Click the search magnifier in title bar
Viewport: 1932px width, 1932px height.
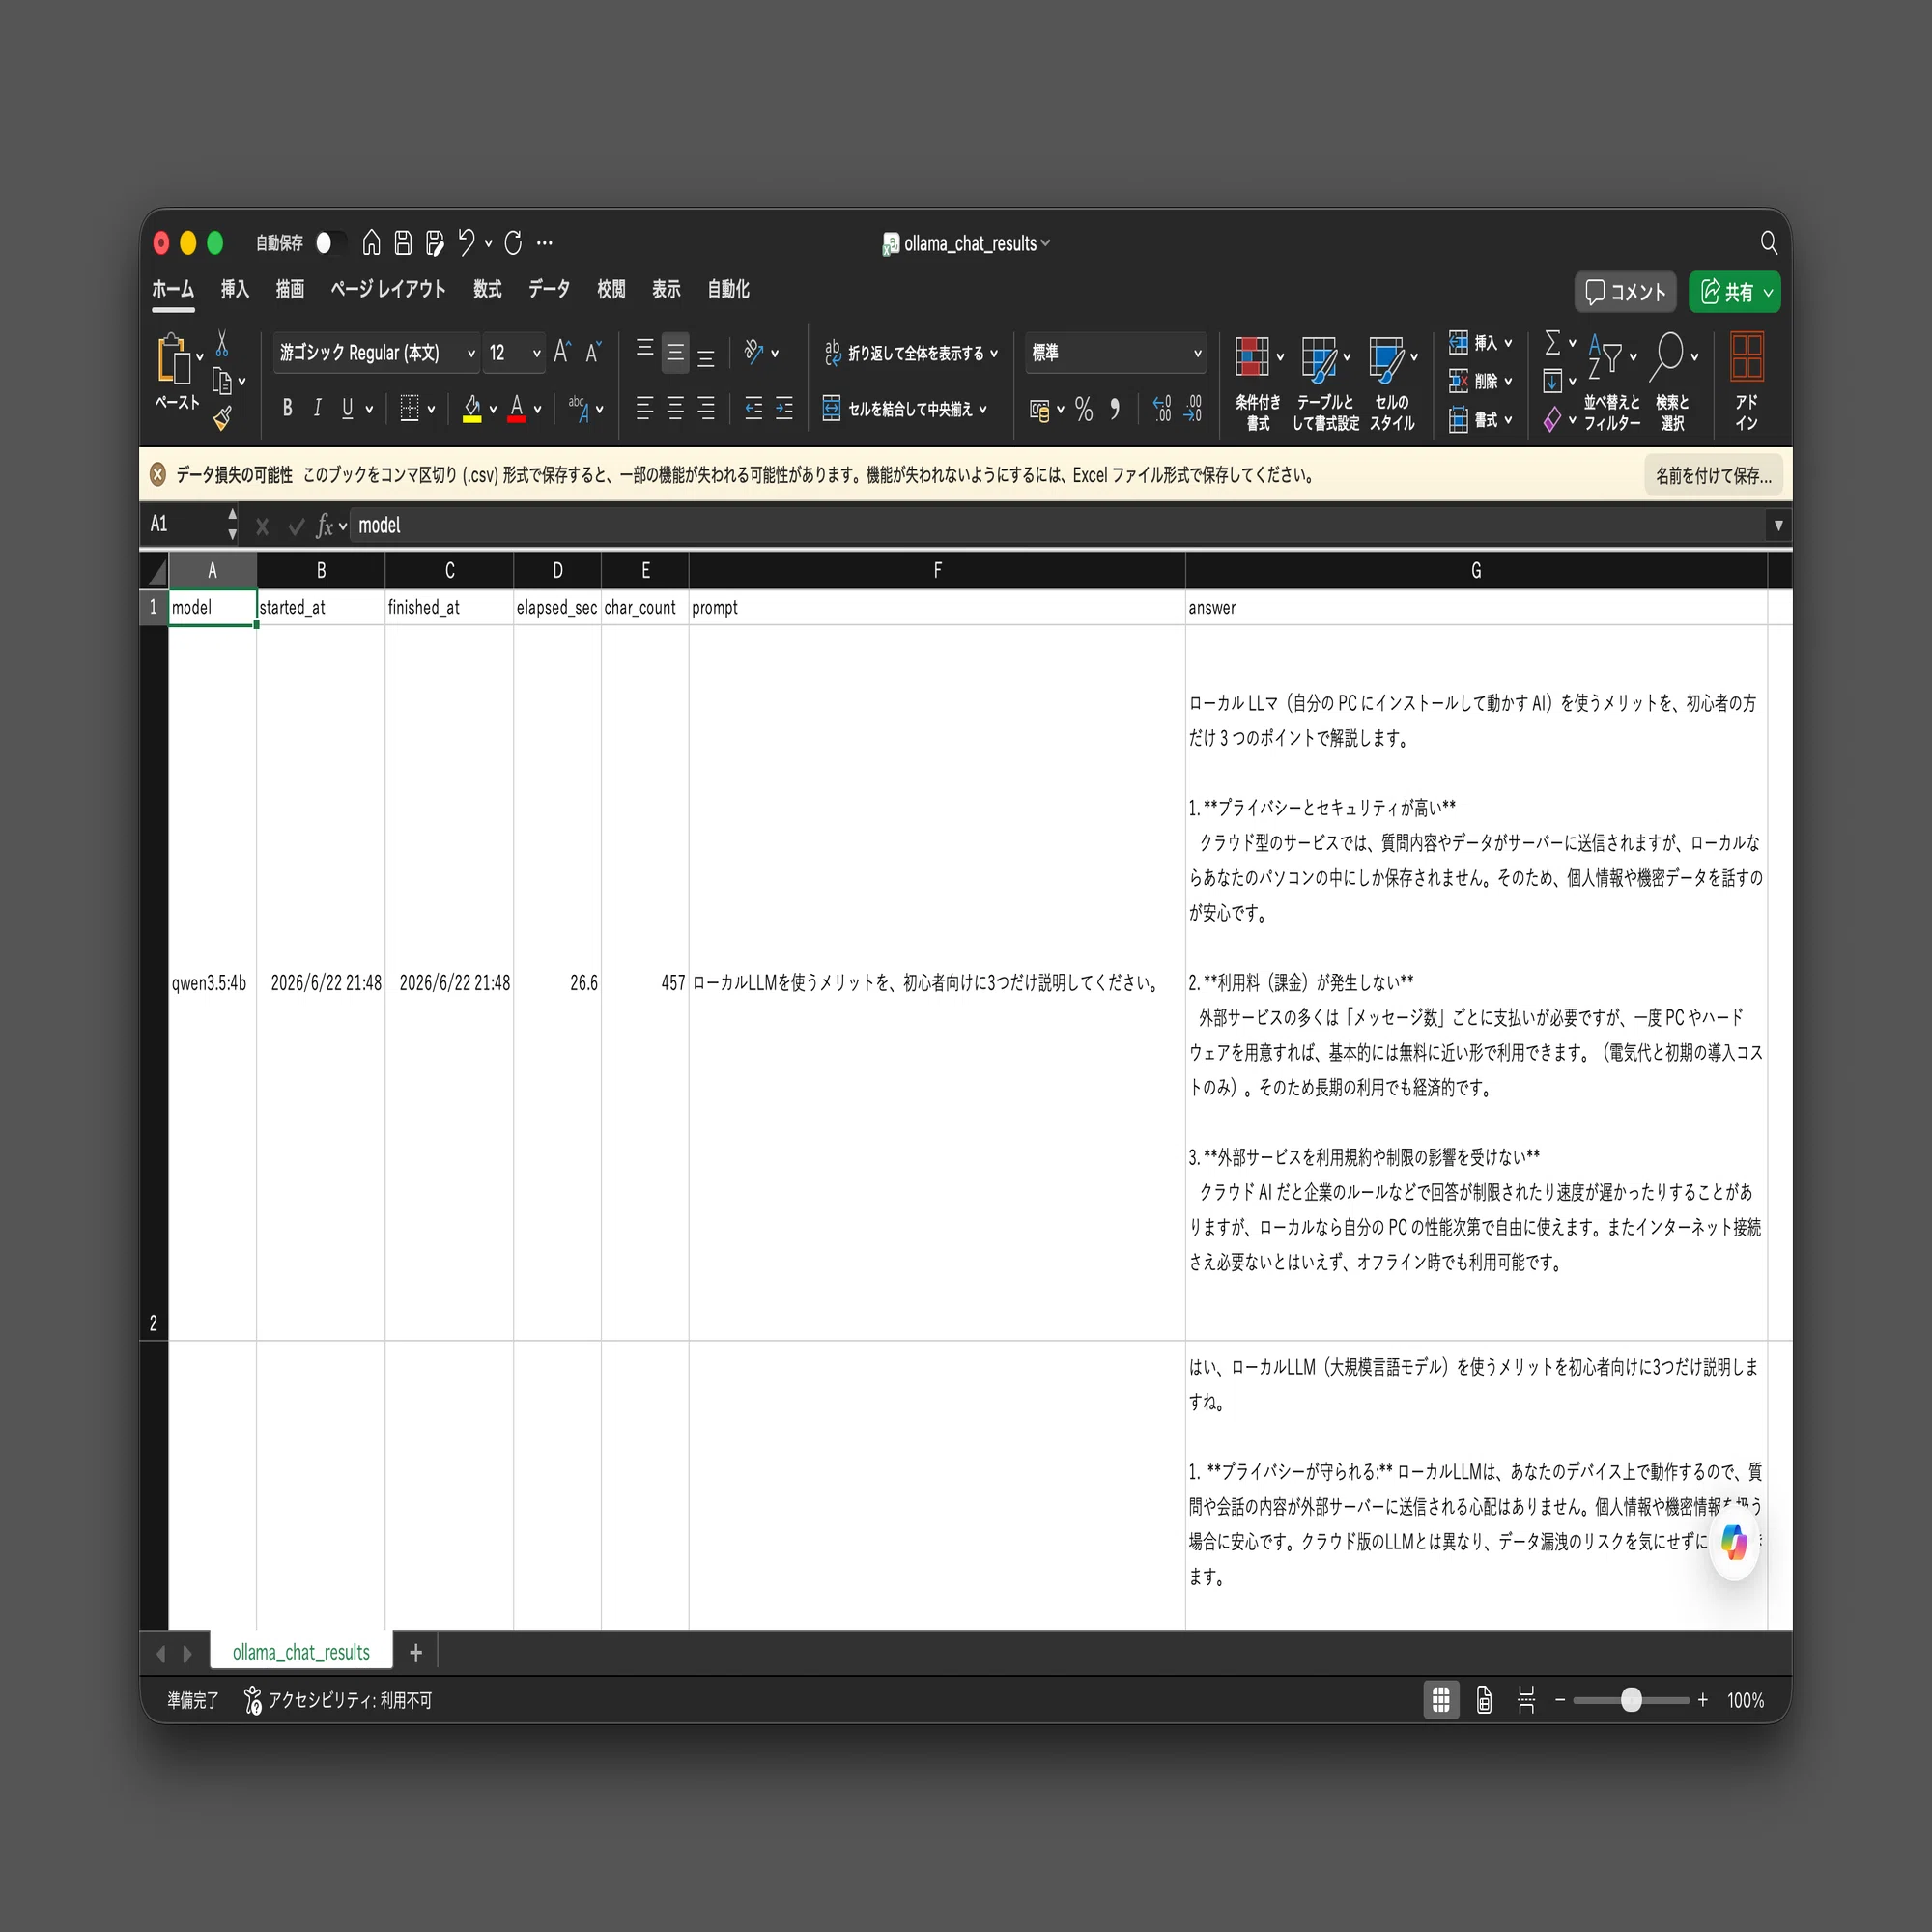pos(1768,243)
